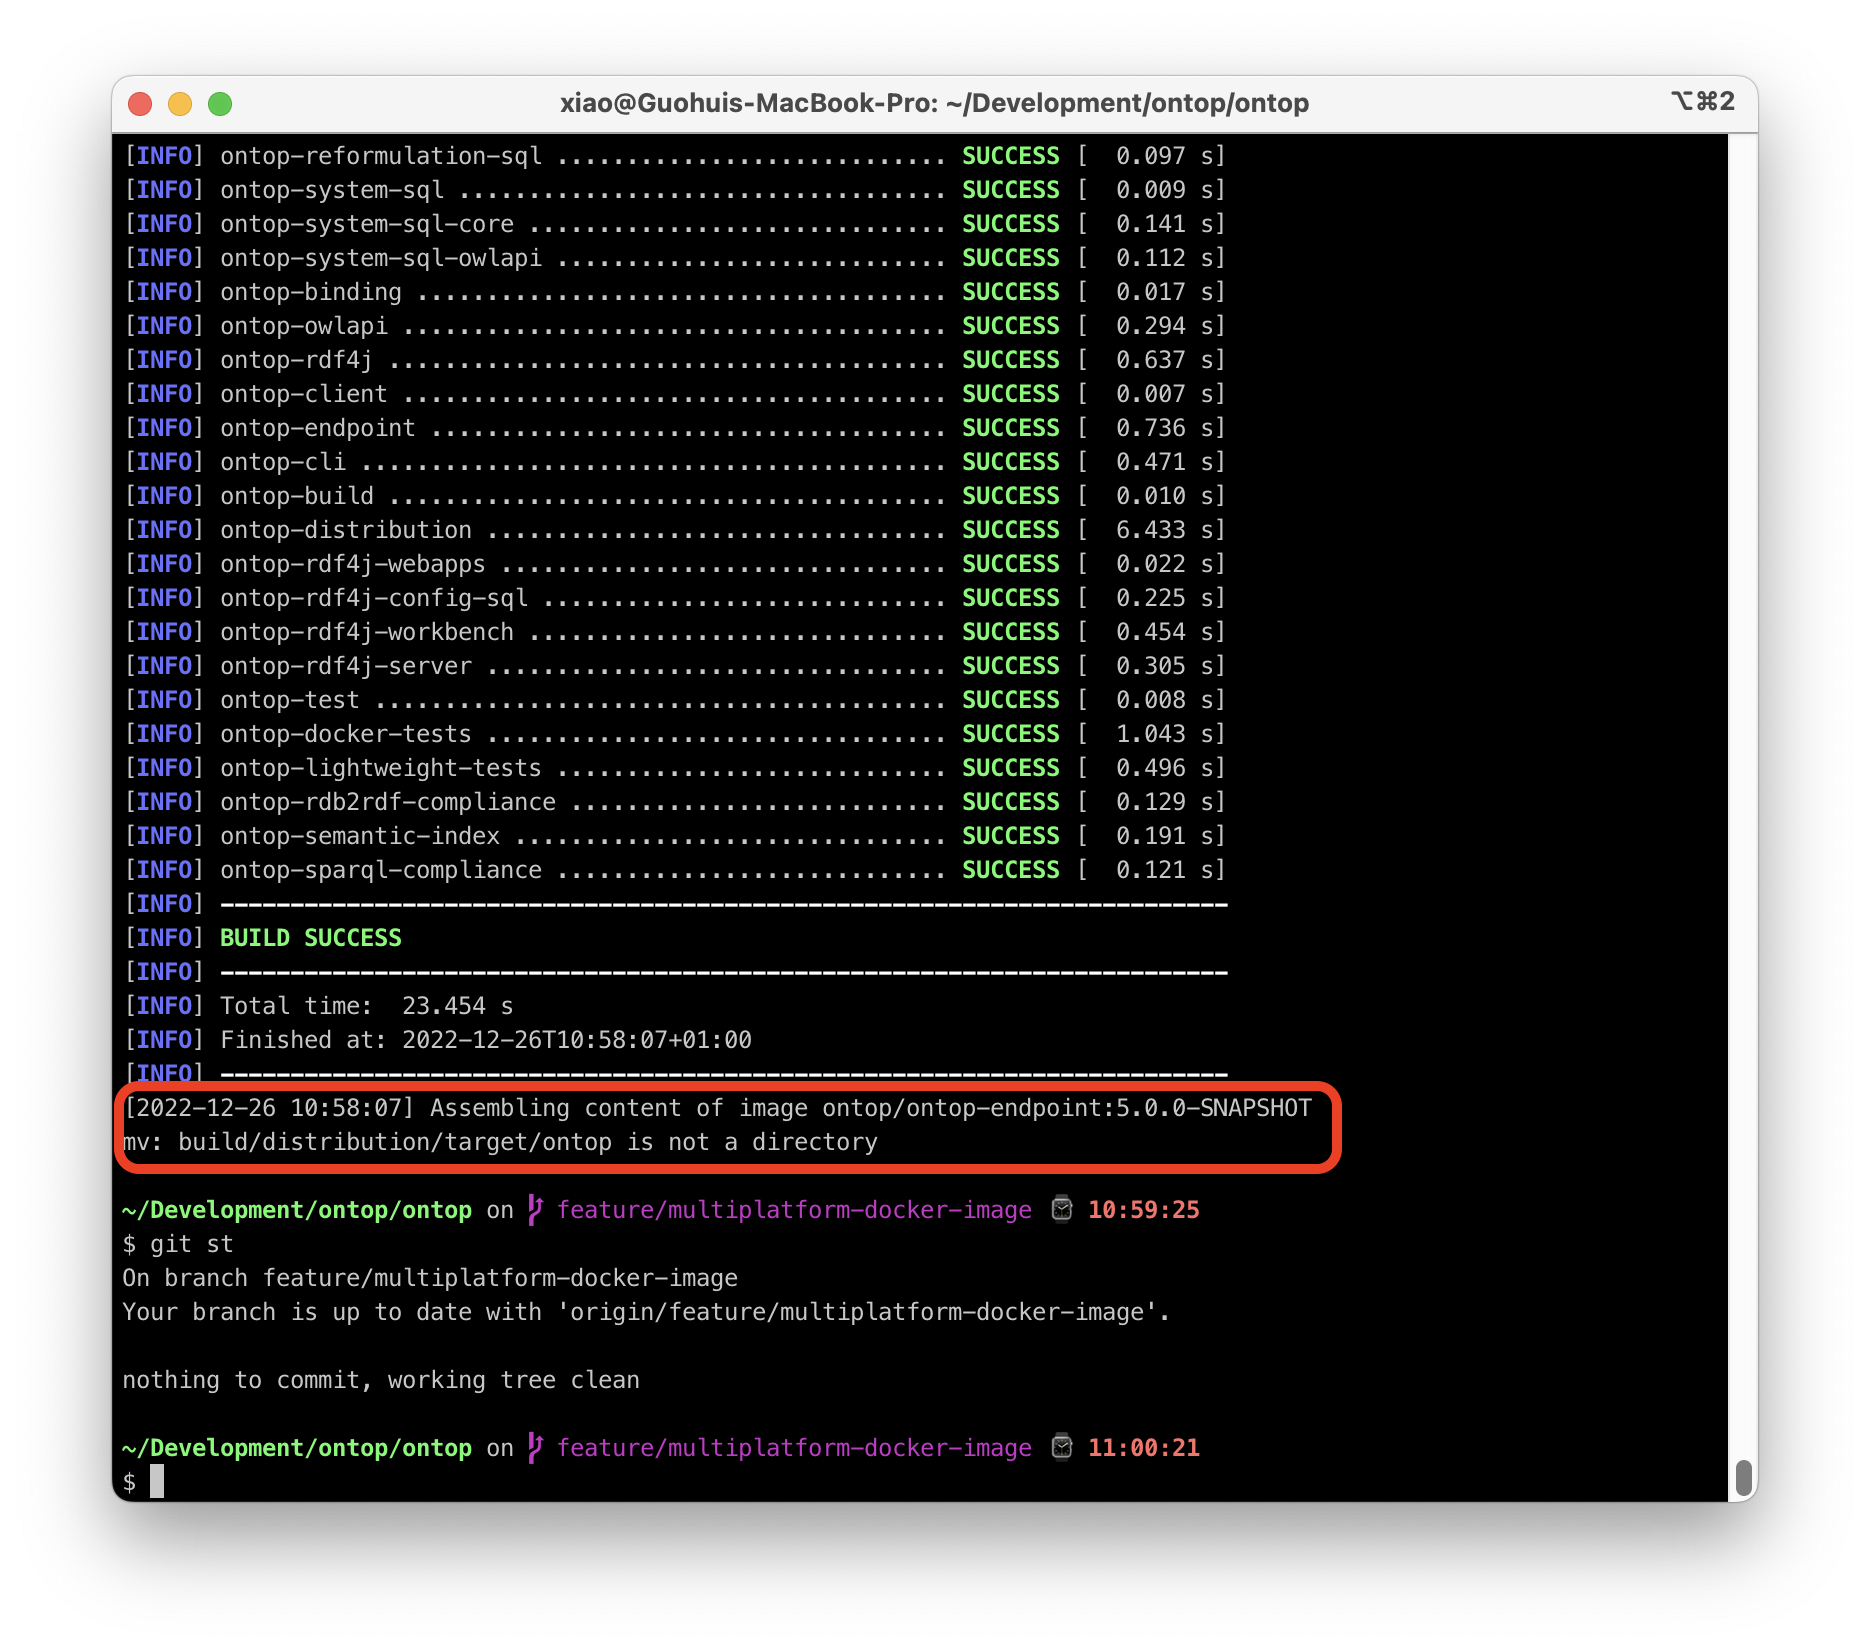Select the timestamp 11:00:21 in the prompt
This screenshot has height=1650, width=1870.
(x=1143, y=1447)
